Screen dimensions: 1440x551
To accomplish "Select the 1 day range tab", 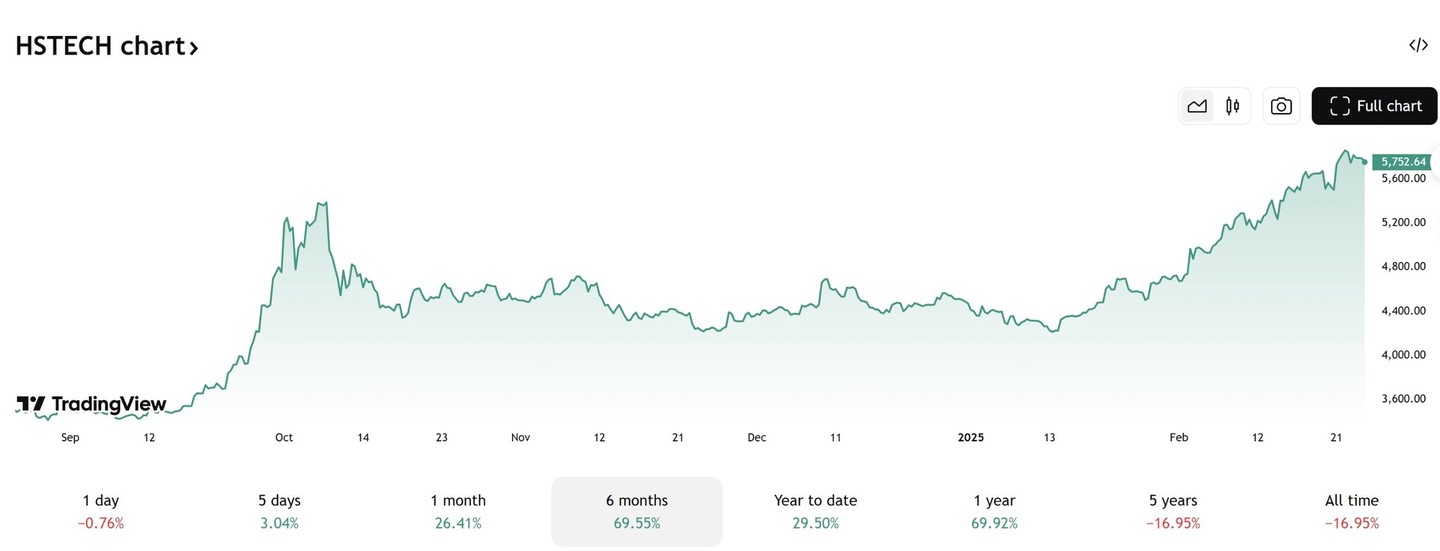I will pos(100,511).
